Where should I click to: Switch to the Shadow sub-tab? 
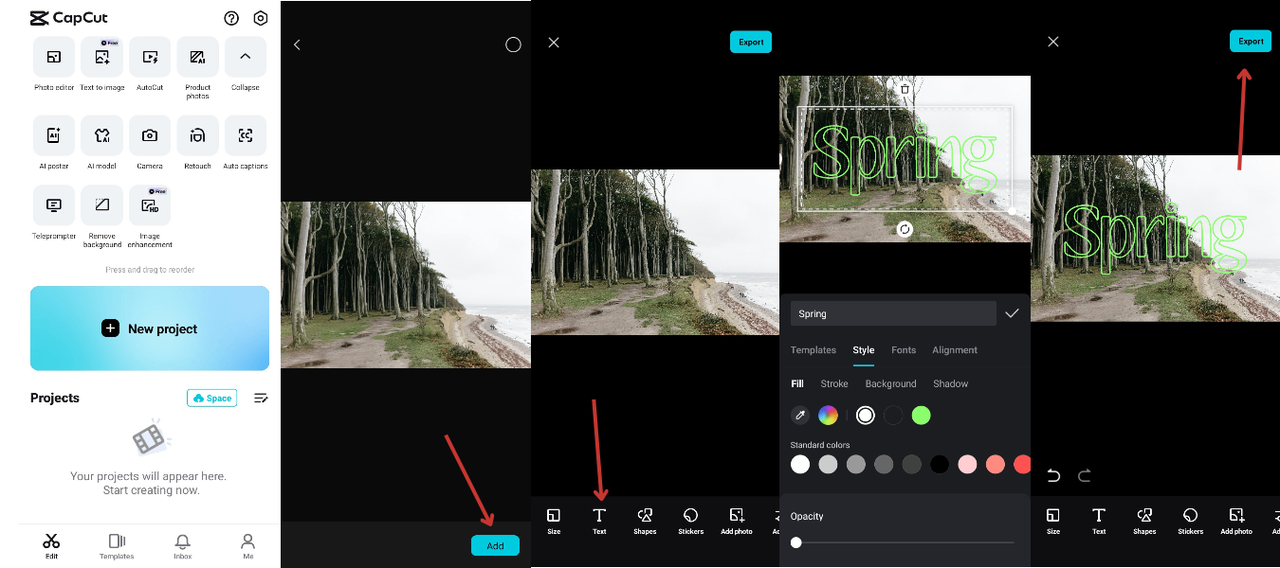pyautogui.click(x=951, y=384)
